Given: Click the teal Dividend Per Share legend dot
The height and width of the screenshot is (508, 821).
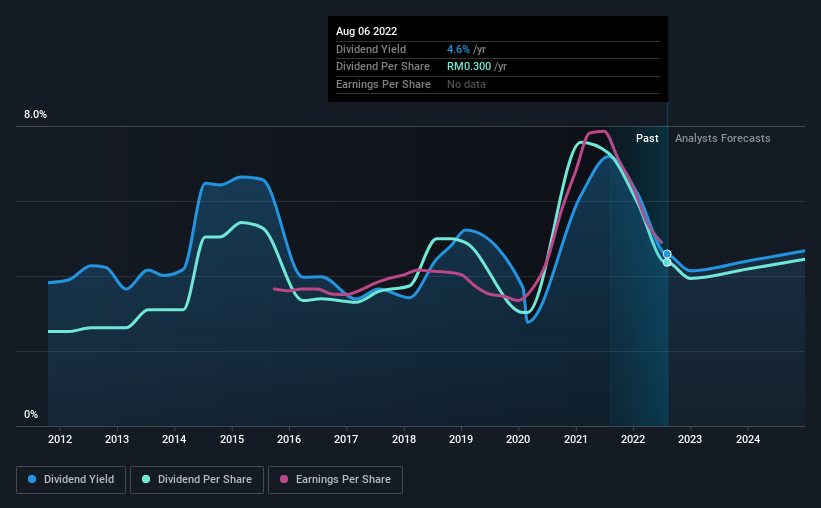Looking at the screenshot, I should pyautogui.click(x=146, y=479).
